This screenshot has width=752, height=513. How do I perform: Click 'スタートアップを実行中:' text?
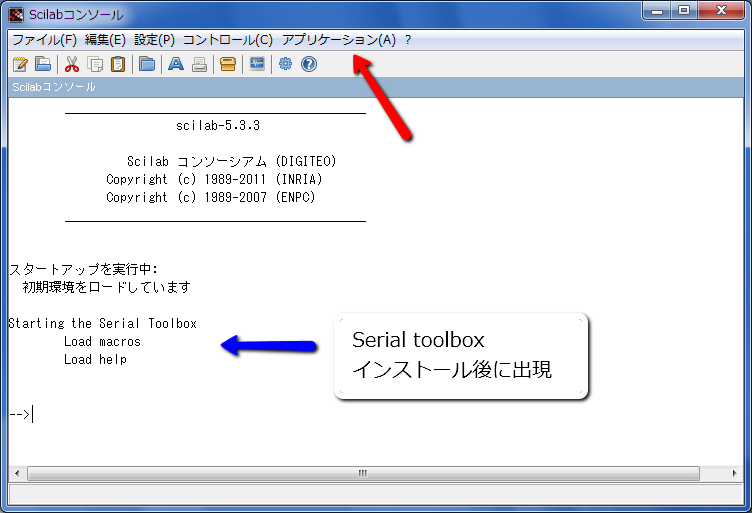coord(83,269)
